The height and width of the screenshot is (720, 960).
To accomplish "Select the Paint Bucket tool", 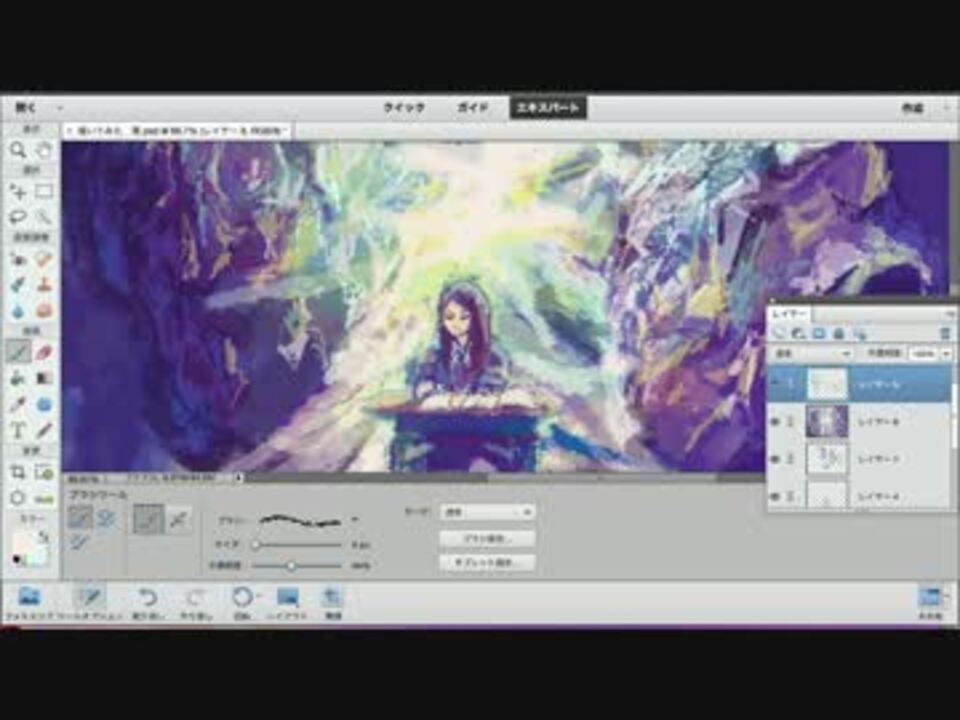I will pyautogui.click(x=18, y=378).
